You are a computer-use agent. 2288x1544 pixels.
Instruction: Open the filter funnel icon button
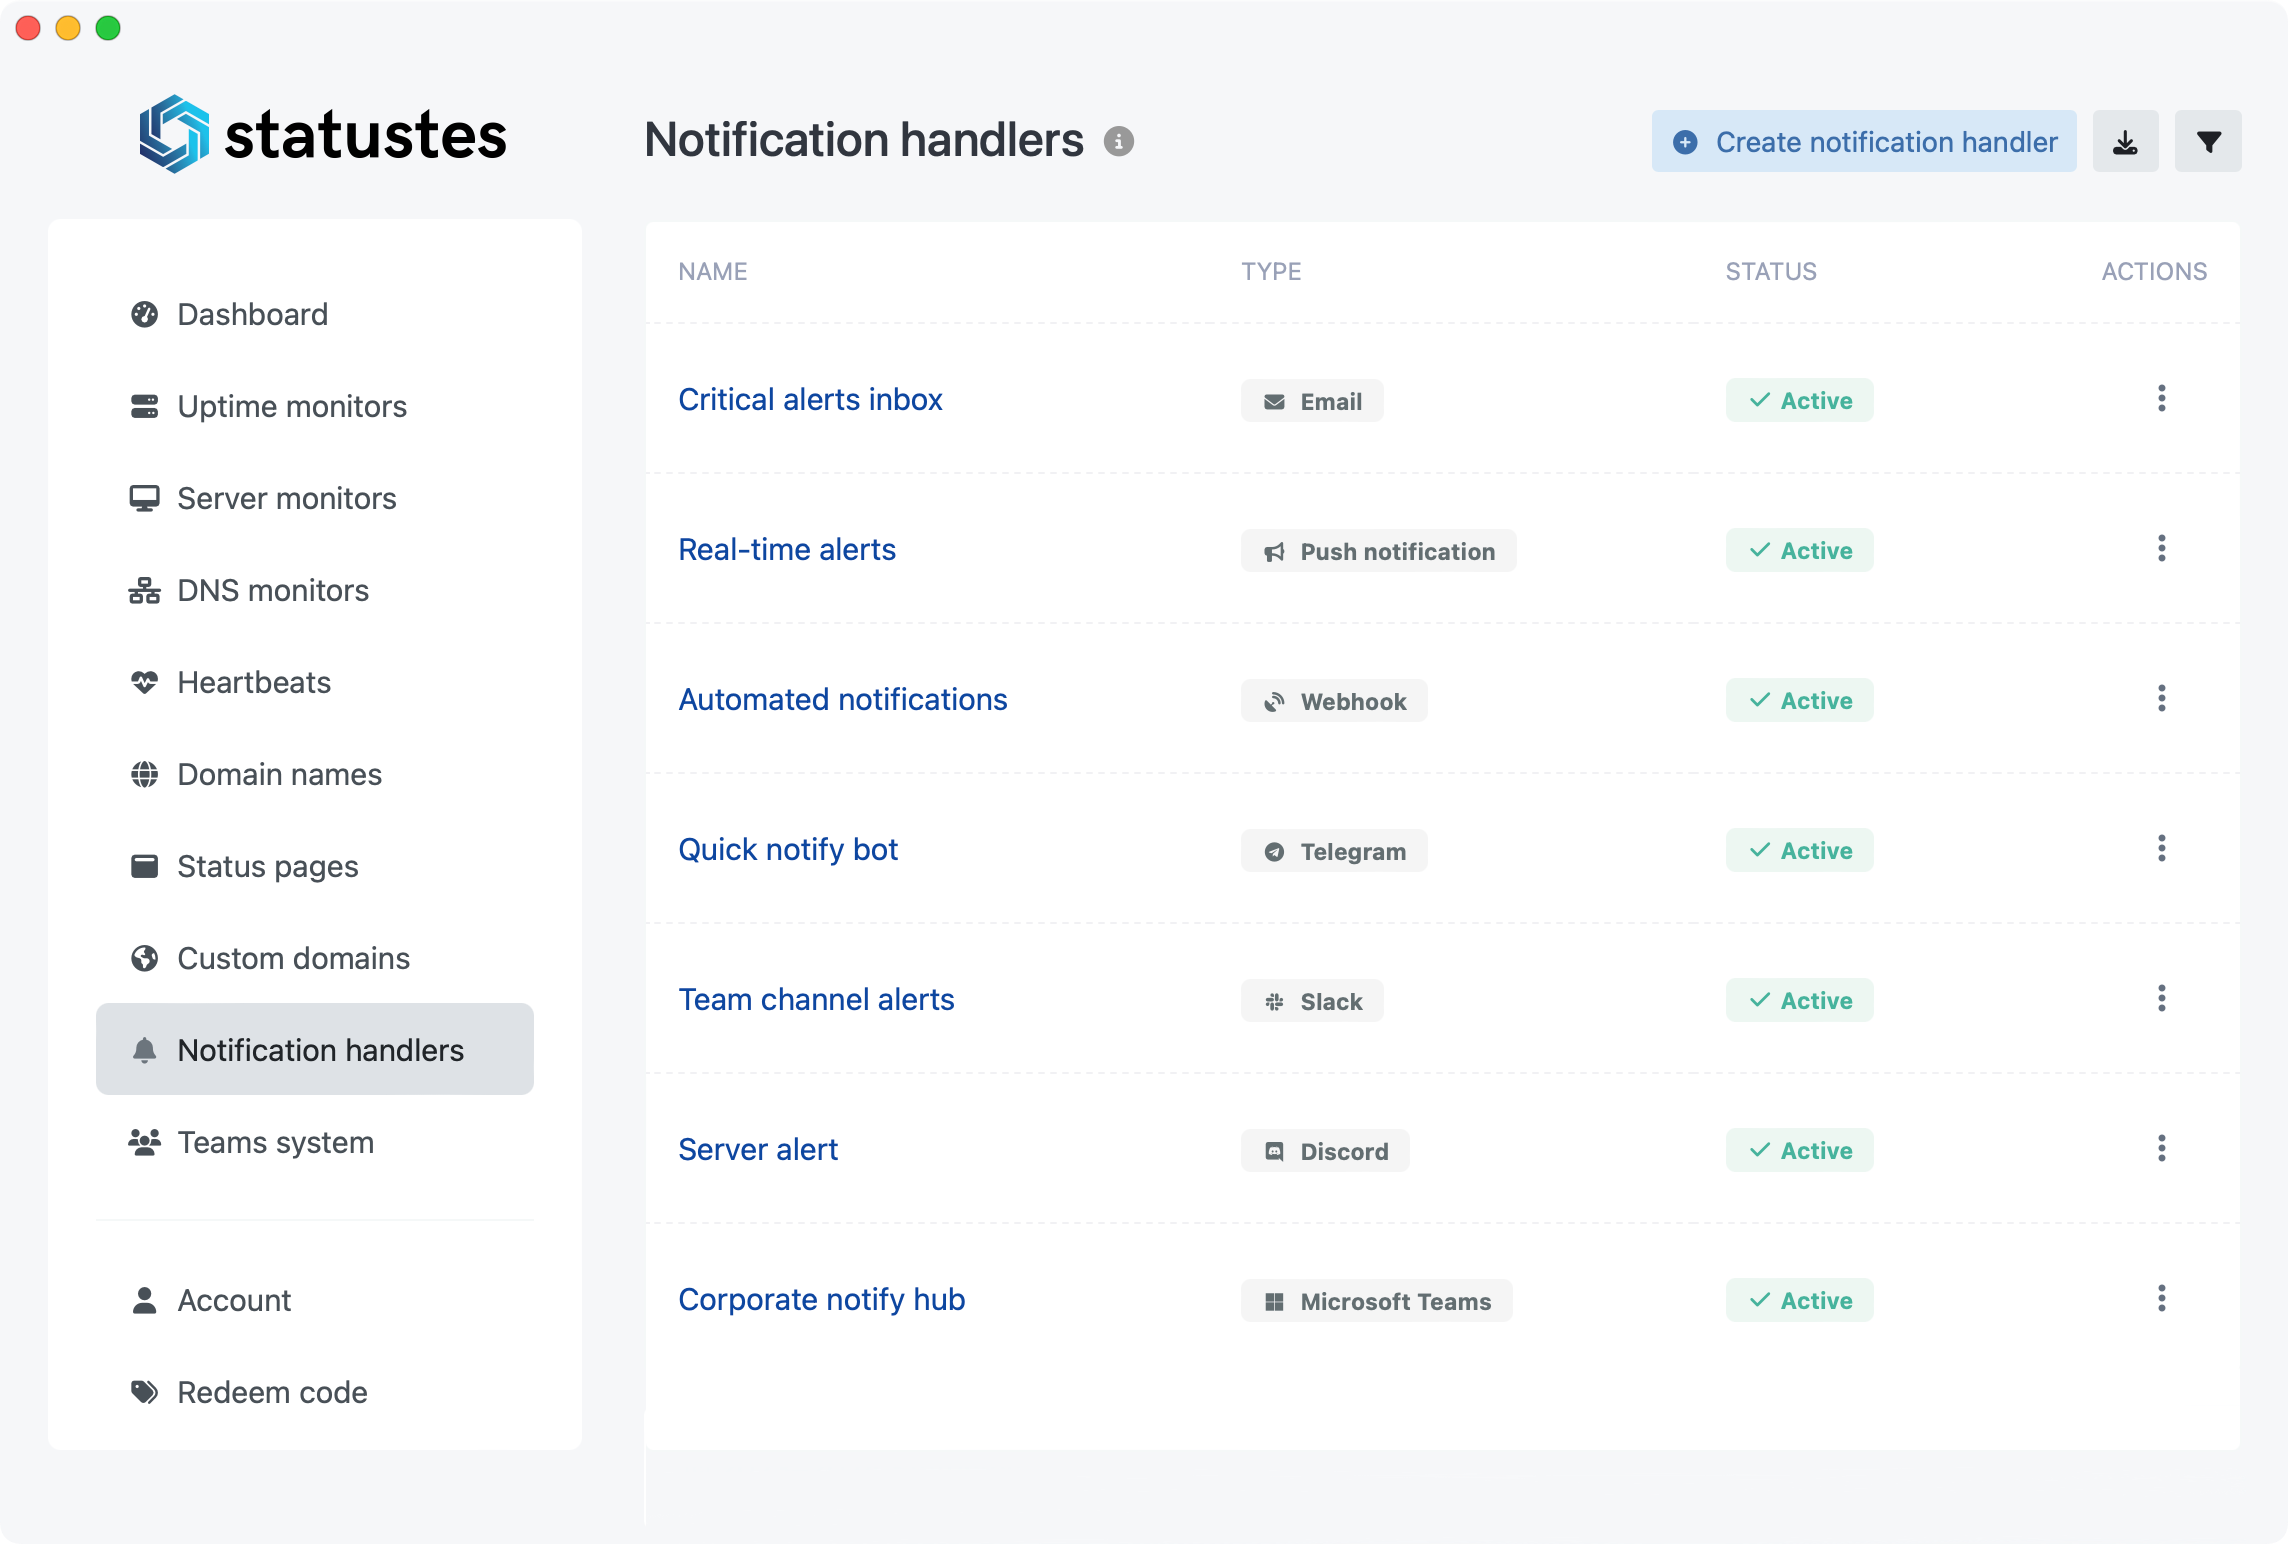coord(2208,141)
